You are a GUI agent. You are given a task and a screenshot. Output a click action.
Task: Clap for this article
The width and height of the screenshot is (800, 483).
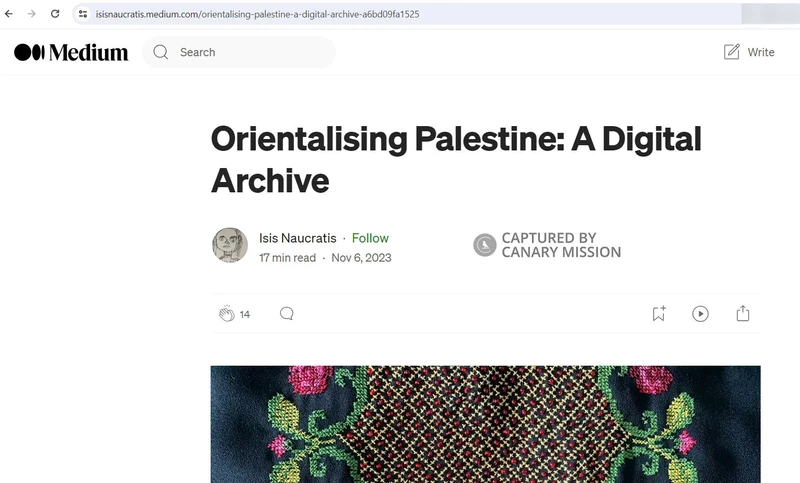coord(226,314)
